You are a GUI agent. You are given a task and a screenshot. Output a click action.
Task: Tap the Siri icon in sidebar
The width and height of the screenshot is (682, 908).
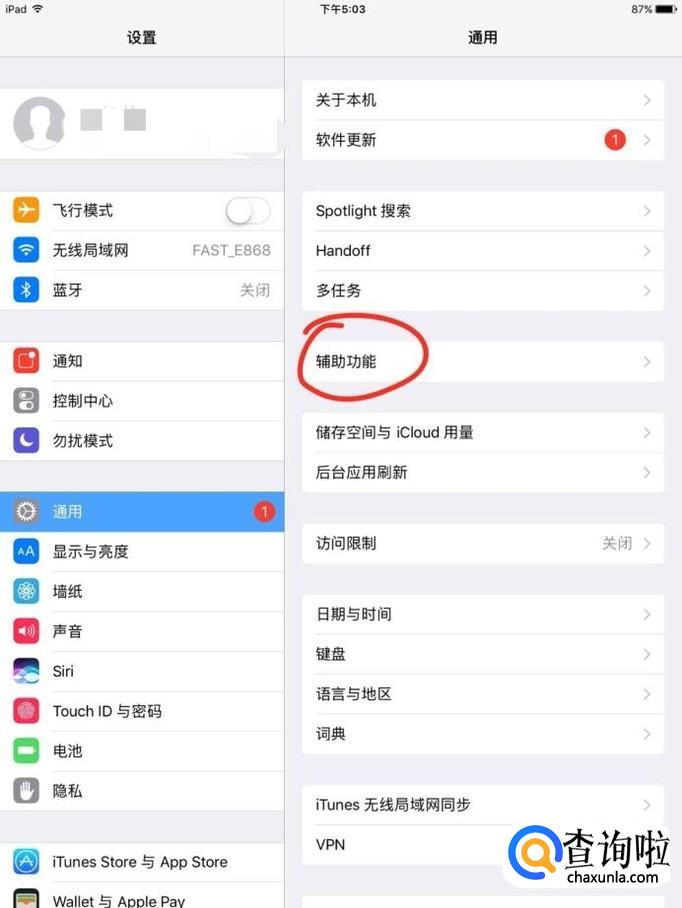pos(26,671)
